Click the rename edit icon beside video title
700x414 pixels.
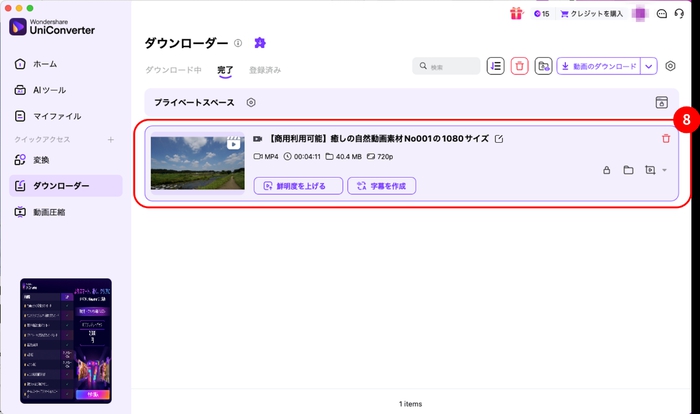499,139
